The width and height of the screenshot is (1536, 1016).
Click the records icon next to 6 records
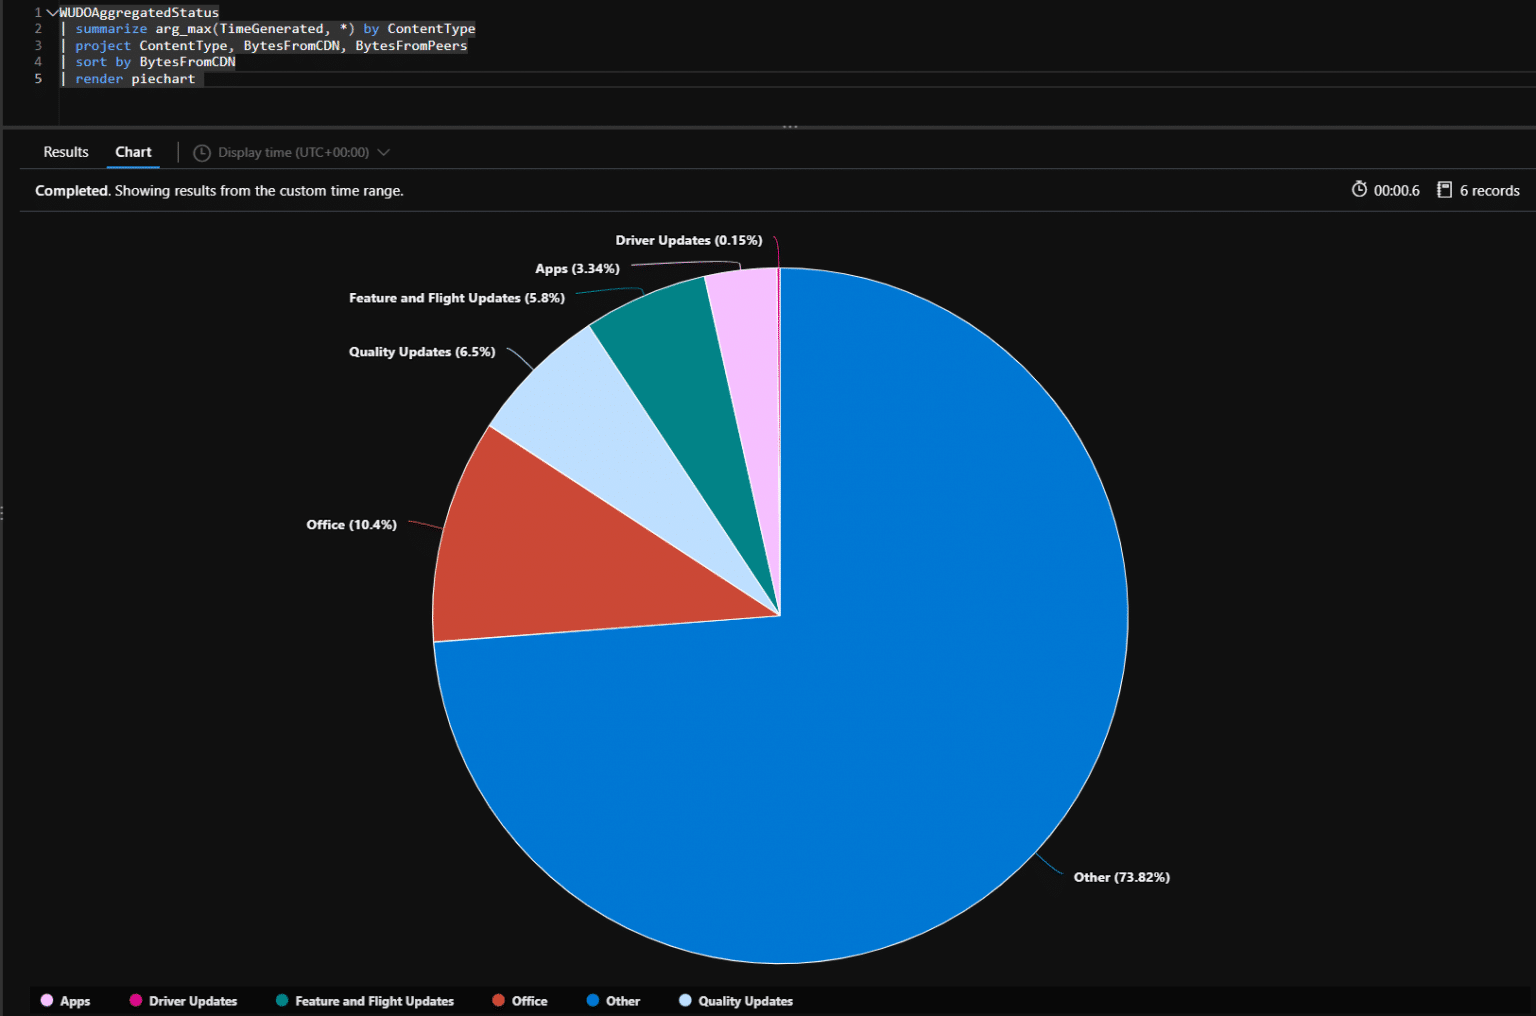click(x=1444, y=189)
